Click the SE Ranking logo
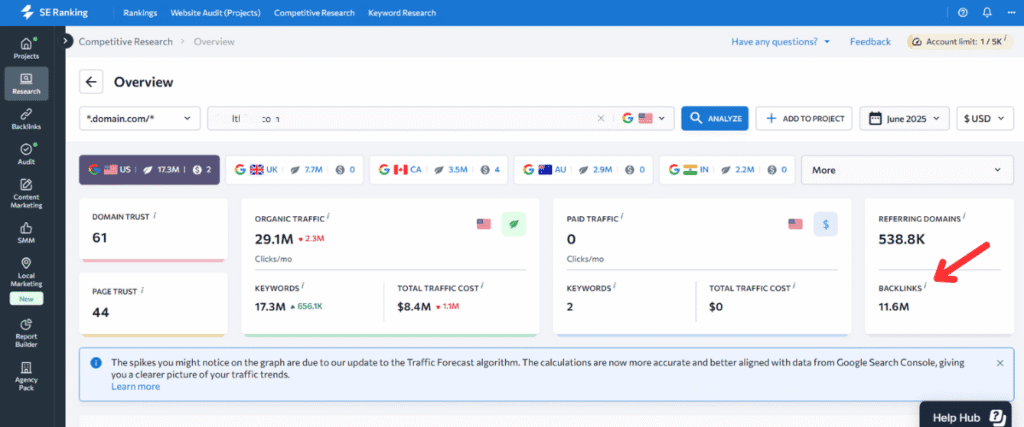This screenshot has height=427, width=1024. click(x=54, y=12)
